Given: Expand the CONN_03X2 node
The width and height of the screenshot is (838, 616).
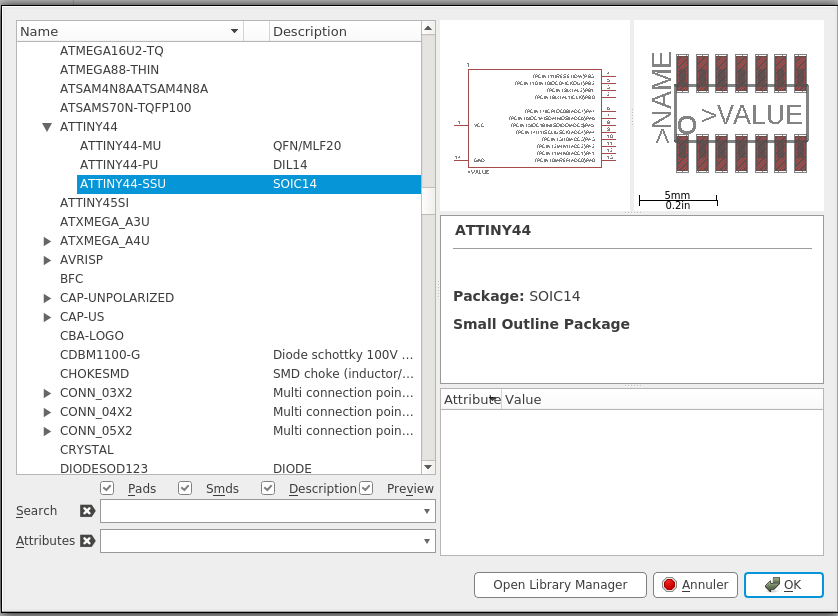Looking at the screenshot, I should 47,393.
